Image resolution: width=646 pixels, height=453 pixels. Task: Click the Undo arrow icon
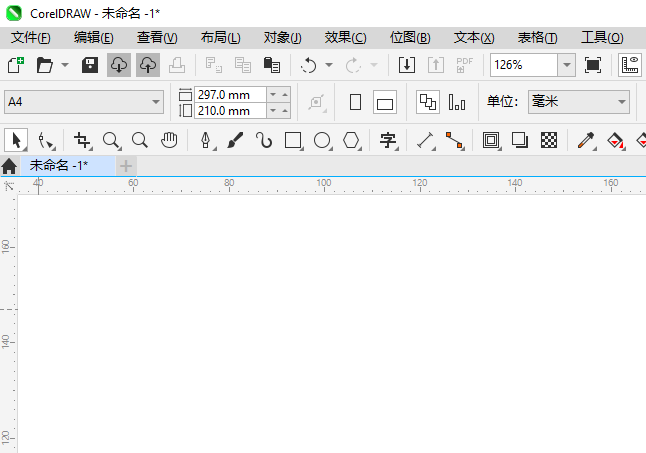click(x=308, y=65)
